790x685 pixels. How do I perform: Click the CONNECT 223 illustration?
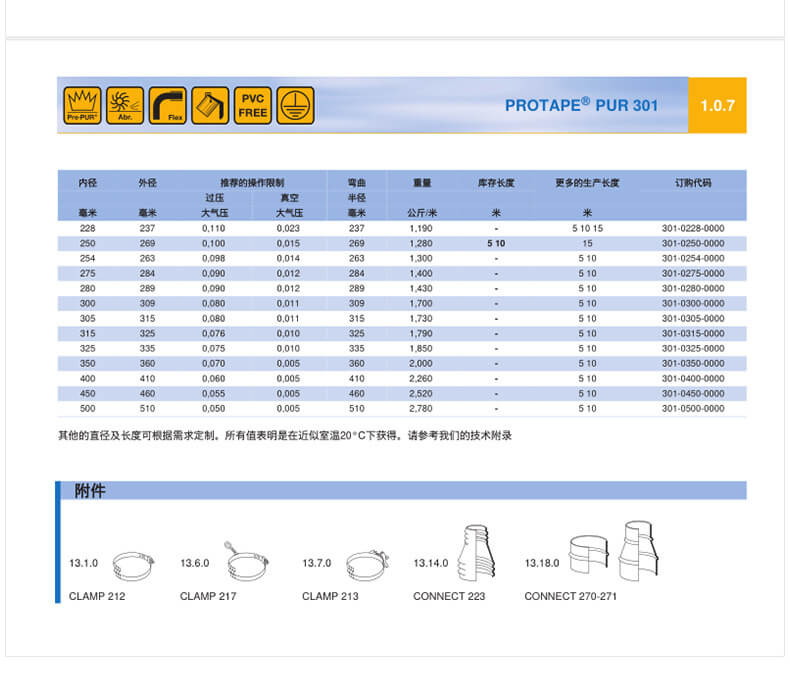pos(477,553)
